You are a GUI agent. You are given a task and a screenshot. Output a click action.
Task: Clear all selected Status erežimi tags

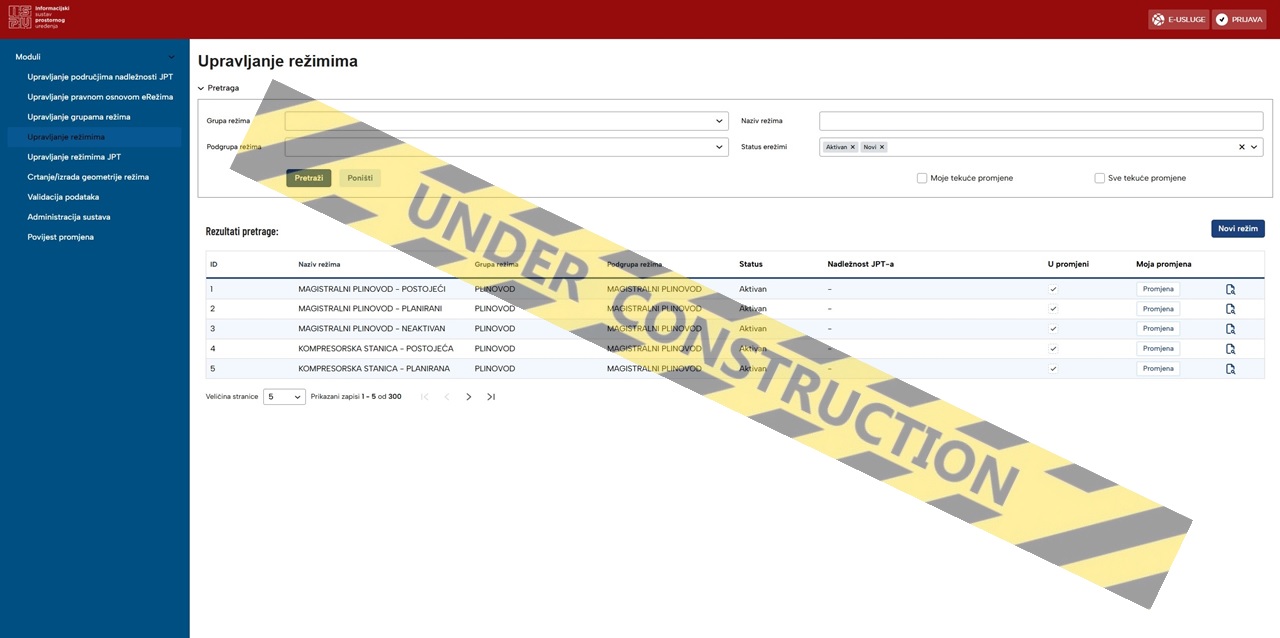pyautogui.click(x=1241, y=147)
